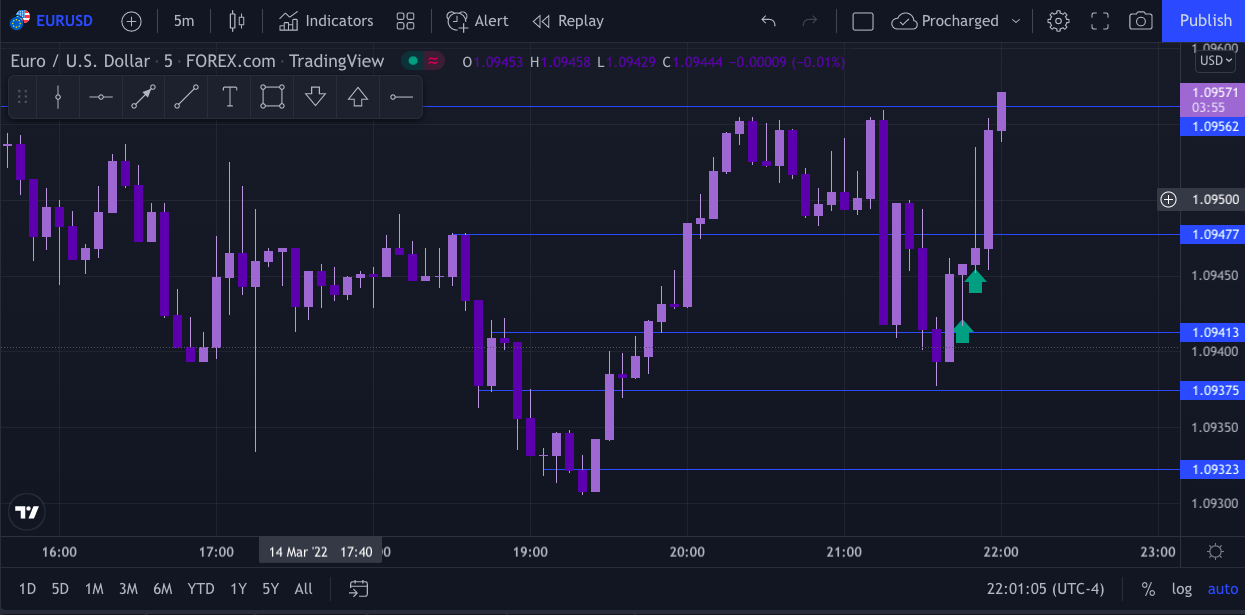The image size is (1245, 615).
Task: Toggle percent scale mode
Action: (x=1148, y=589)
